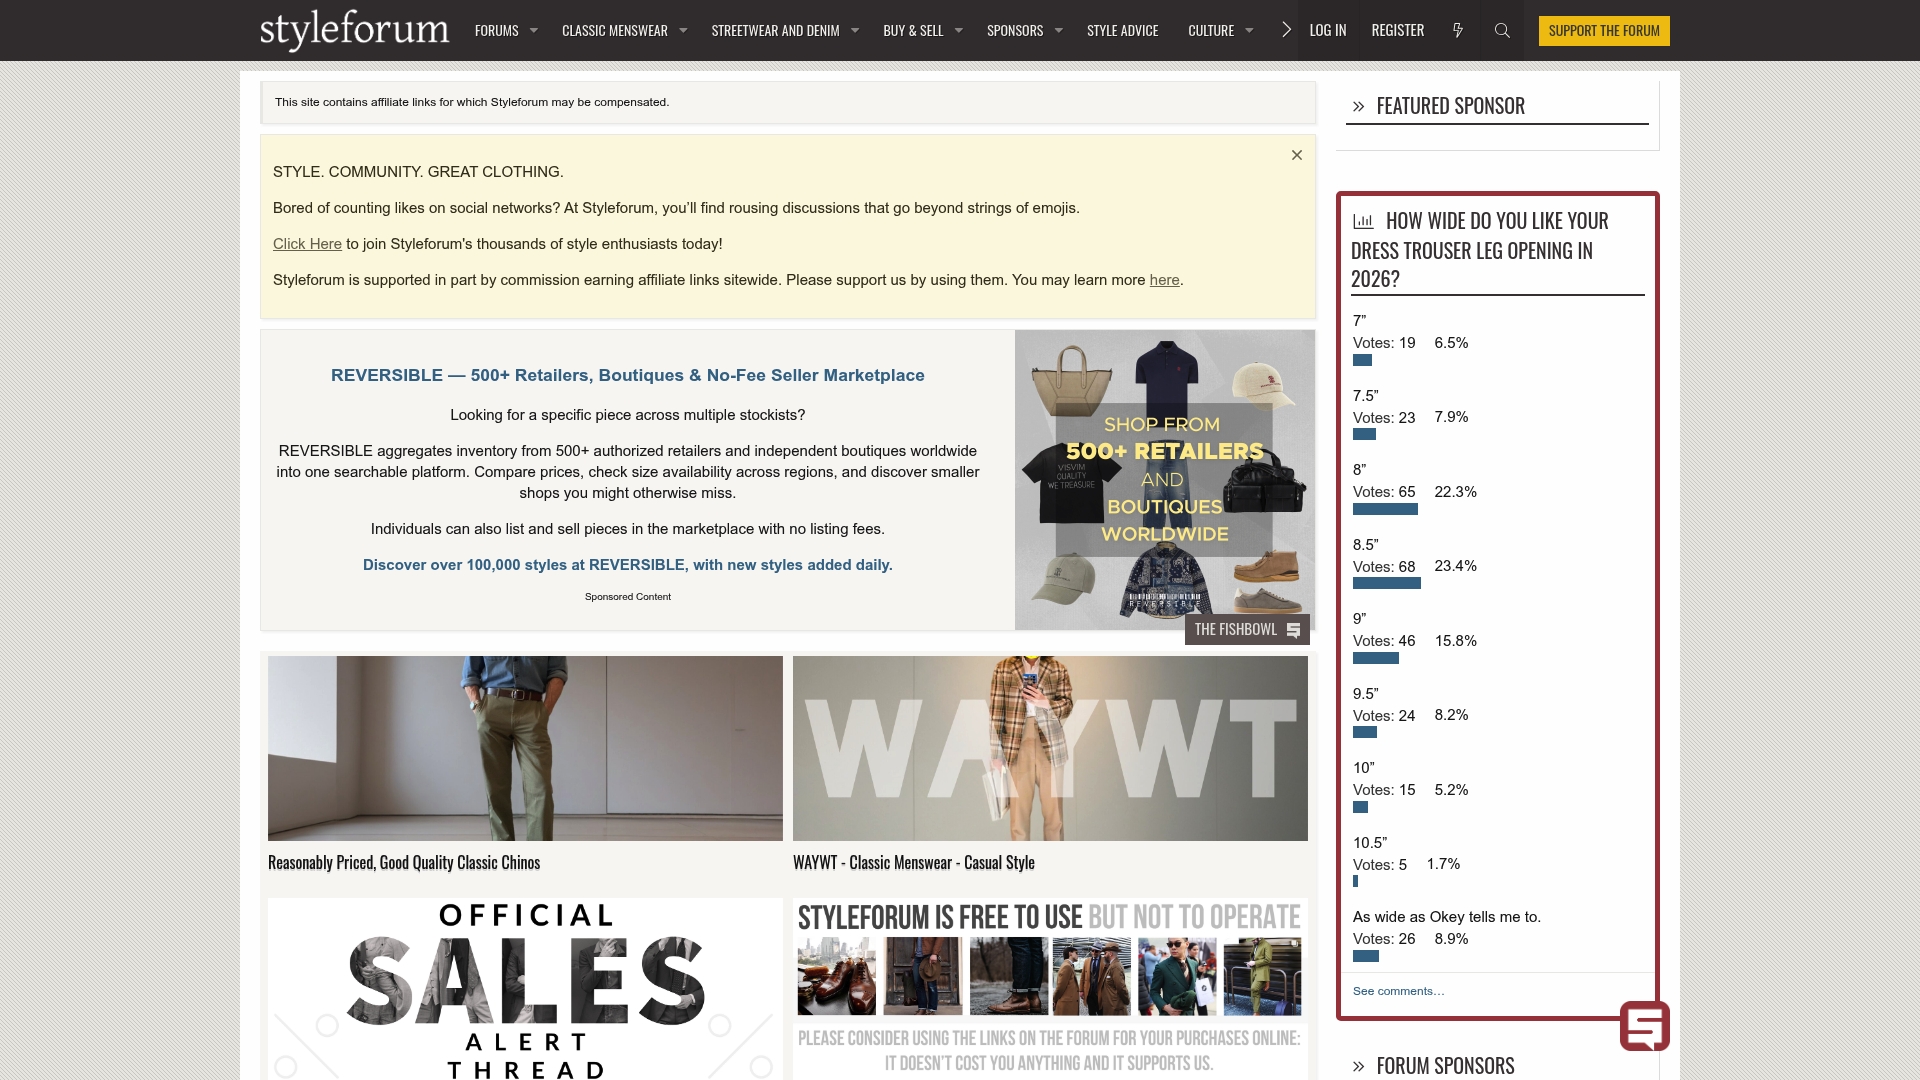The image size is (1920, 1080).
Task: Click the Support the Forum button
Action: click(1603, 30)
